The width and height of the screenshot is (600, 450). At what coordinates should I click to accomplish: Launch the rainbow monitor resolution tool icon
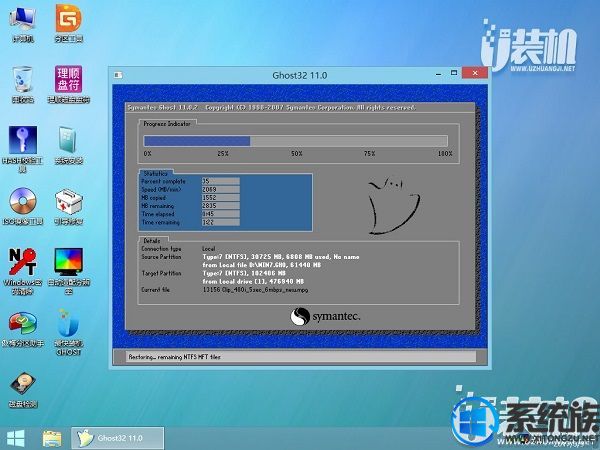pyautogui.click(x=68, y=271)
